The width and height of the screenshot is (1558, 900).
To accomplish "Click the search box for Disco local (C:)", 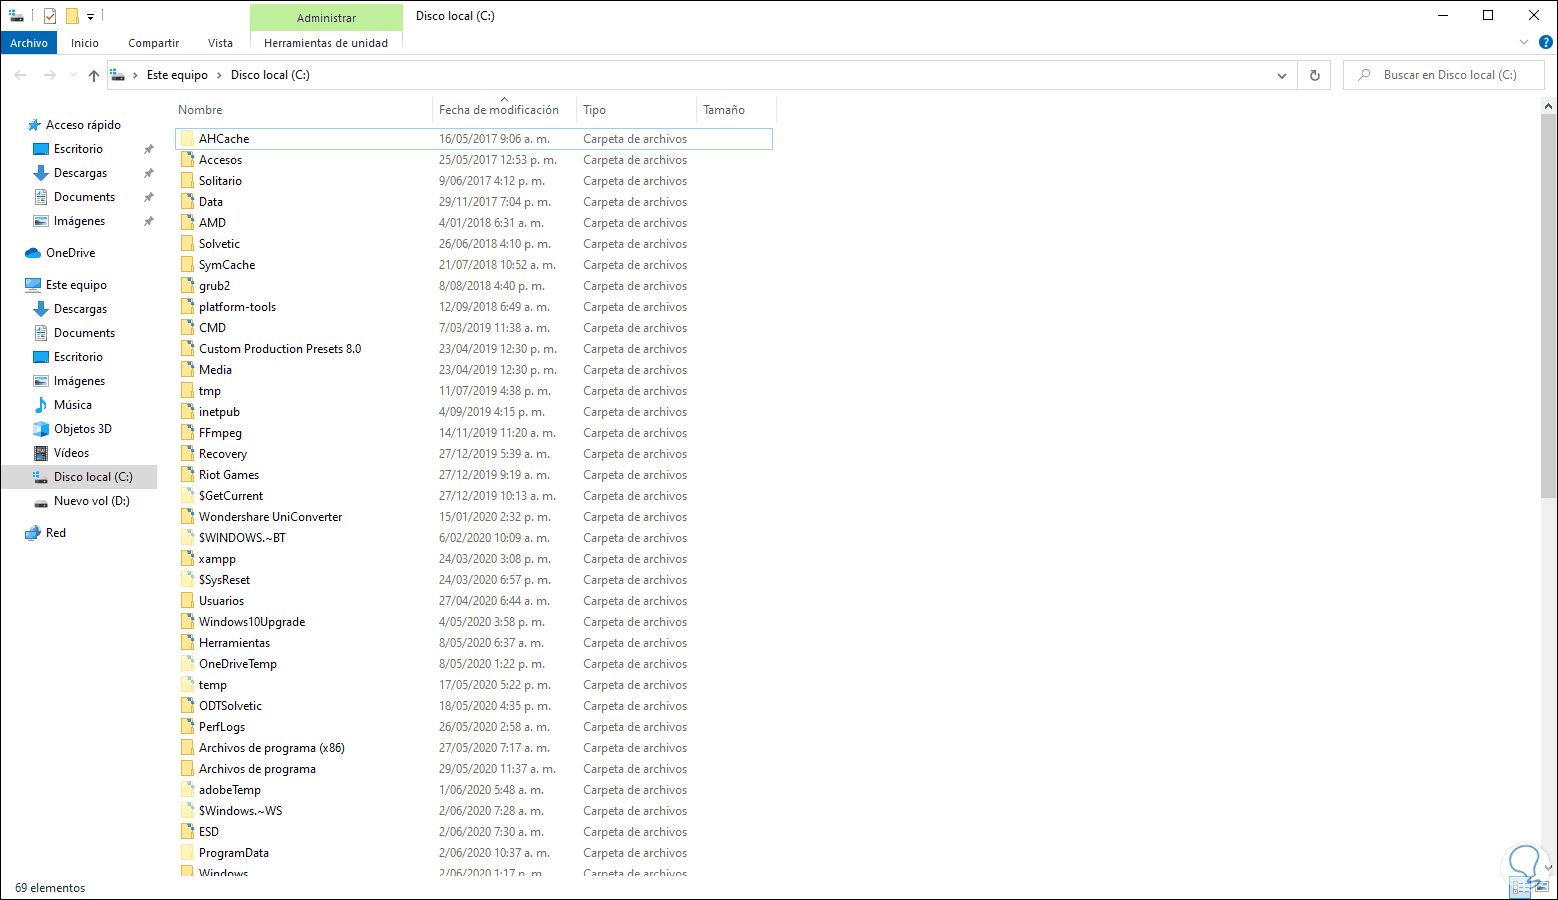I will pyautogui.click(x=1444, y=75).
